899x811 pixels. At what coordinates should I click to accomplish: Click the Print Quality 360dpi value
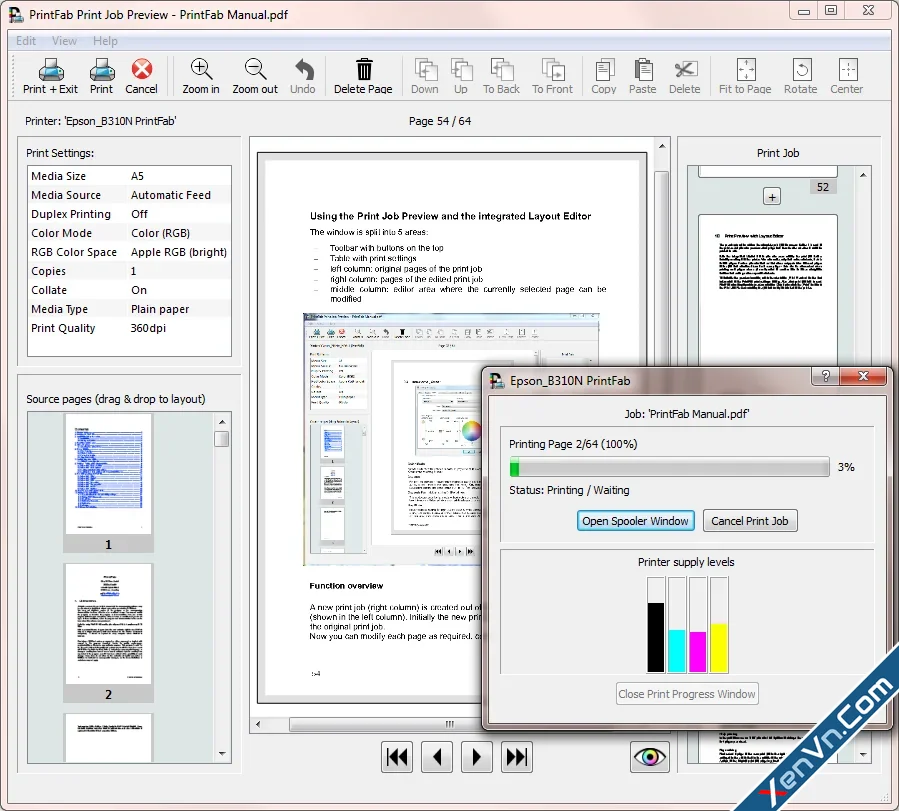point(148,328)
